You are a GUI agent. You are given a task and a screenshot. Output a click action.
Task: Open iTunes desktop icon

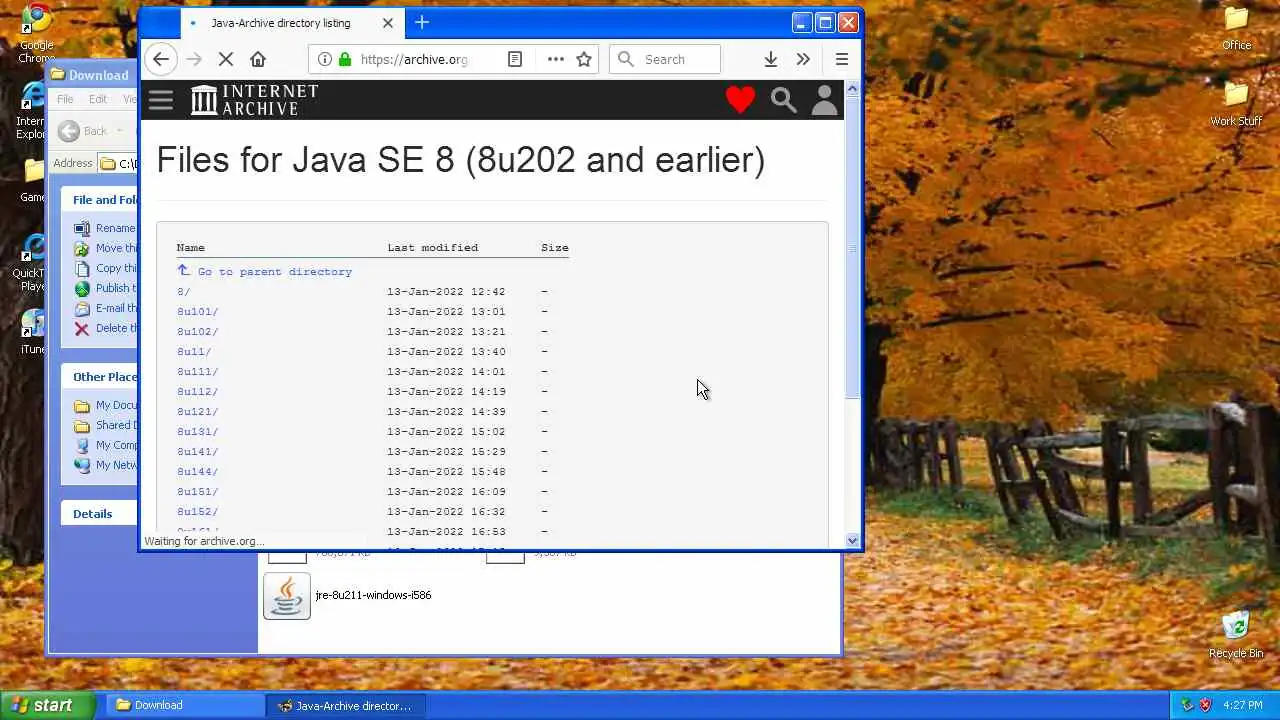[x=33, y=332]
